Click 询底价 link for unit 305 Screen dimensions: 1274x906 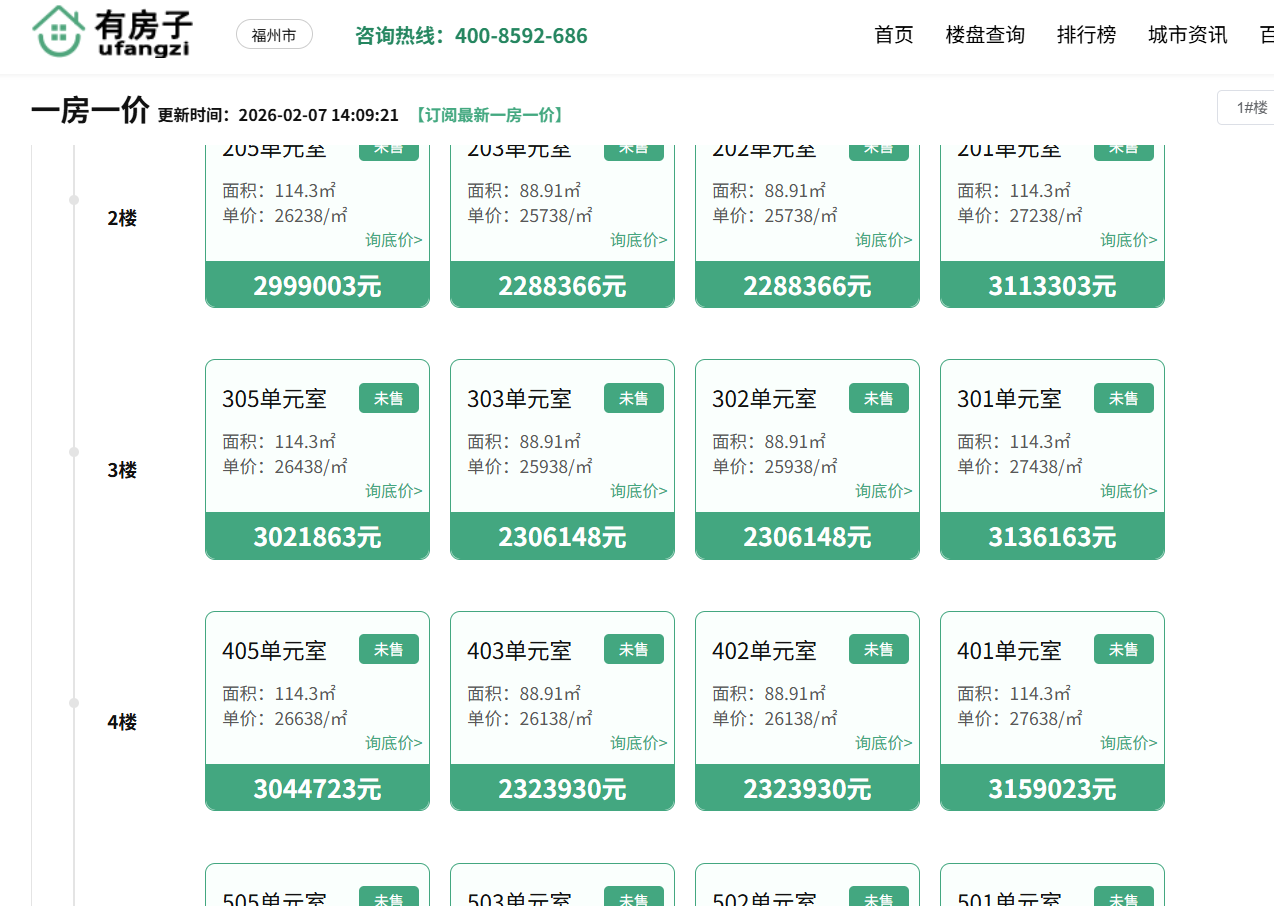[393, 491]
